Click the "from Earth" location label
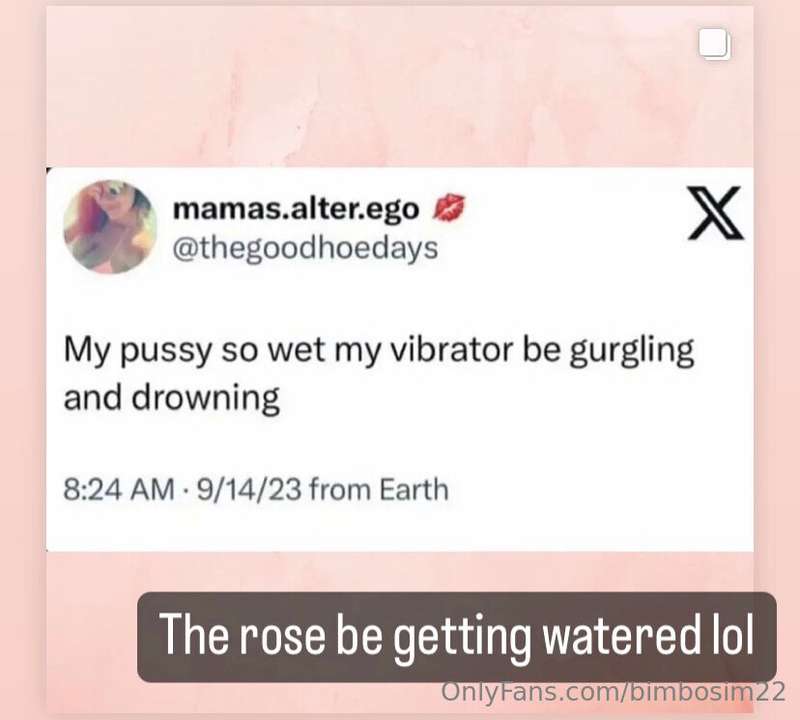The height and width of the screenshot is (720, 800). coord(379,489)
